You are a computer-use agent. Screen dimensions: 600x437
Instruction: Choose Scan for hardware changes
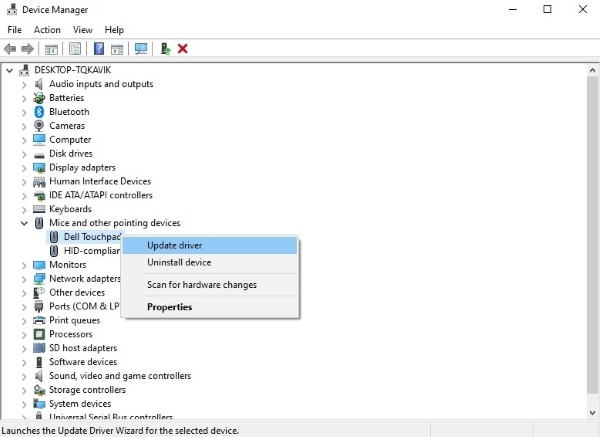pos(202,285)
